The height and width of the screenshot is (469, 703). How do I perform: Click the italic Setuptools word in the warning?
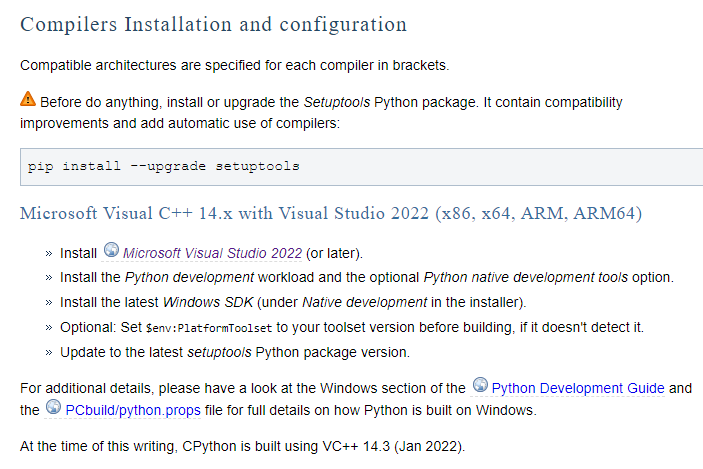click(337, 103)
